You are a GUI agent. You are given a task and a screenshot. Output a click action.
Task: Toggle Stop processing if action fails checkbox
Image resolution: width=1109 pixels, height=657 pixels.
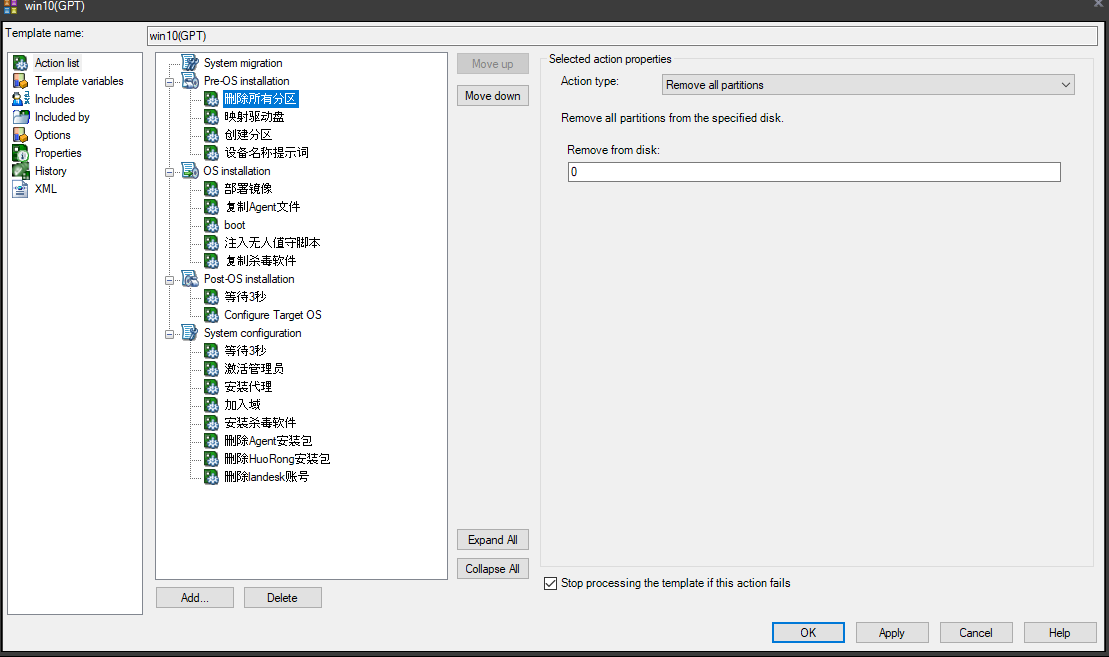(550, 583)
